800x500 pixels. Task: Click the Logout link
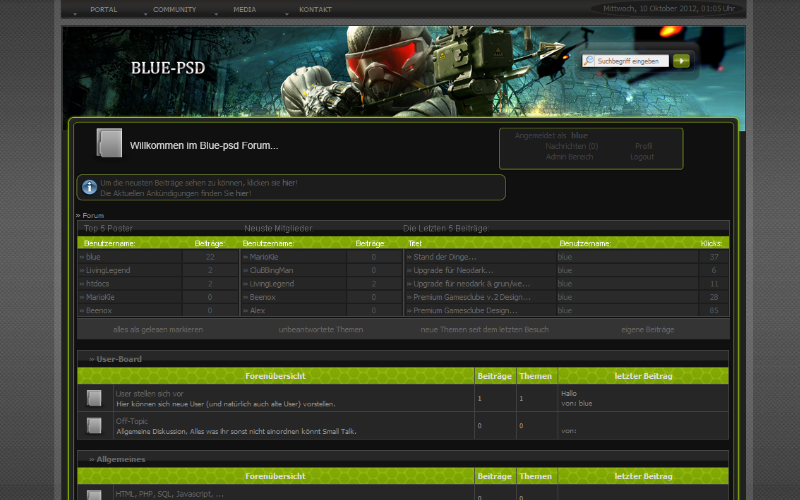[x=642, y=157]
